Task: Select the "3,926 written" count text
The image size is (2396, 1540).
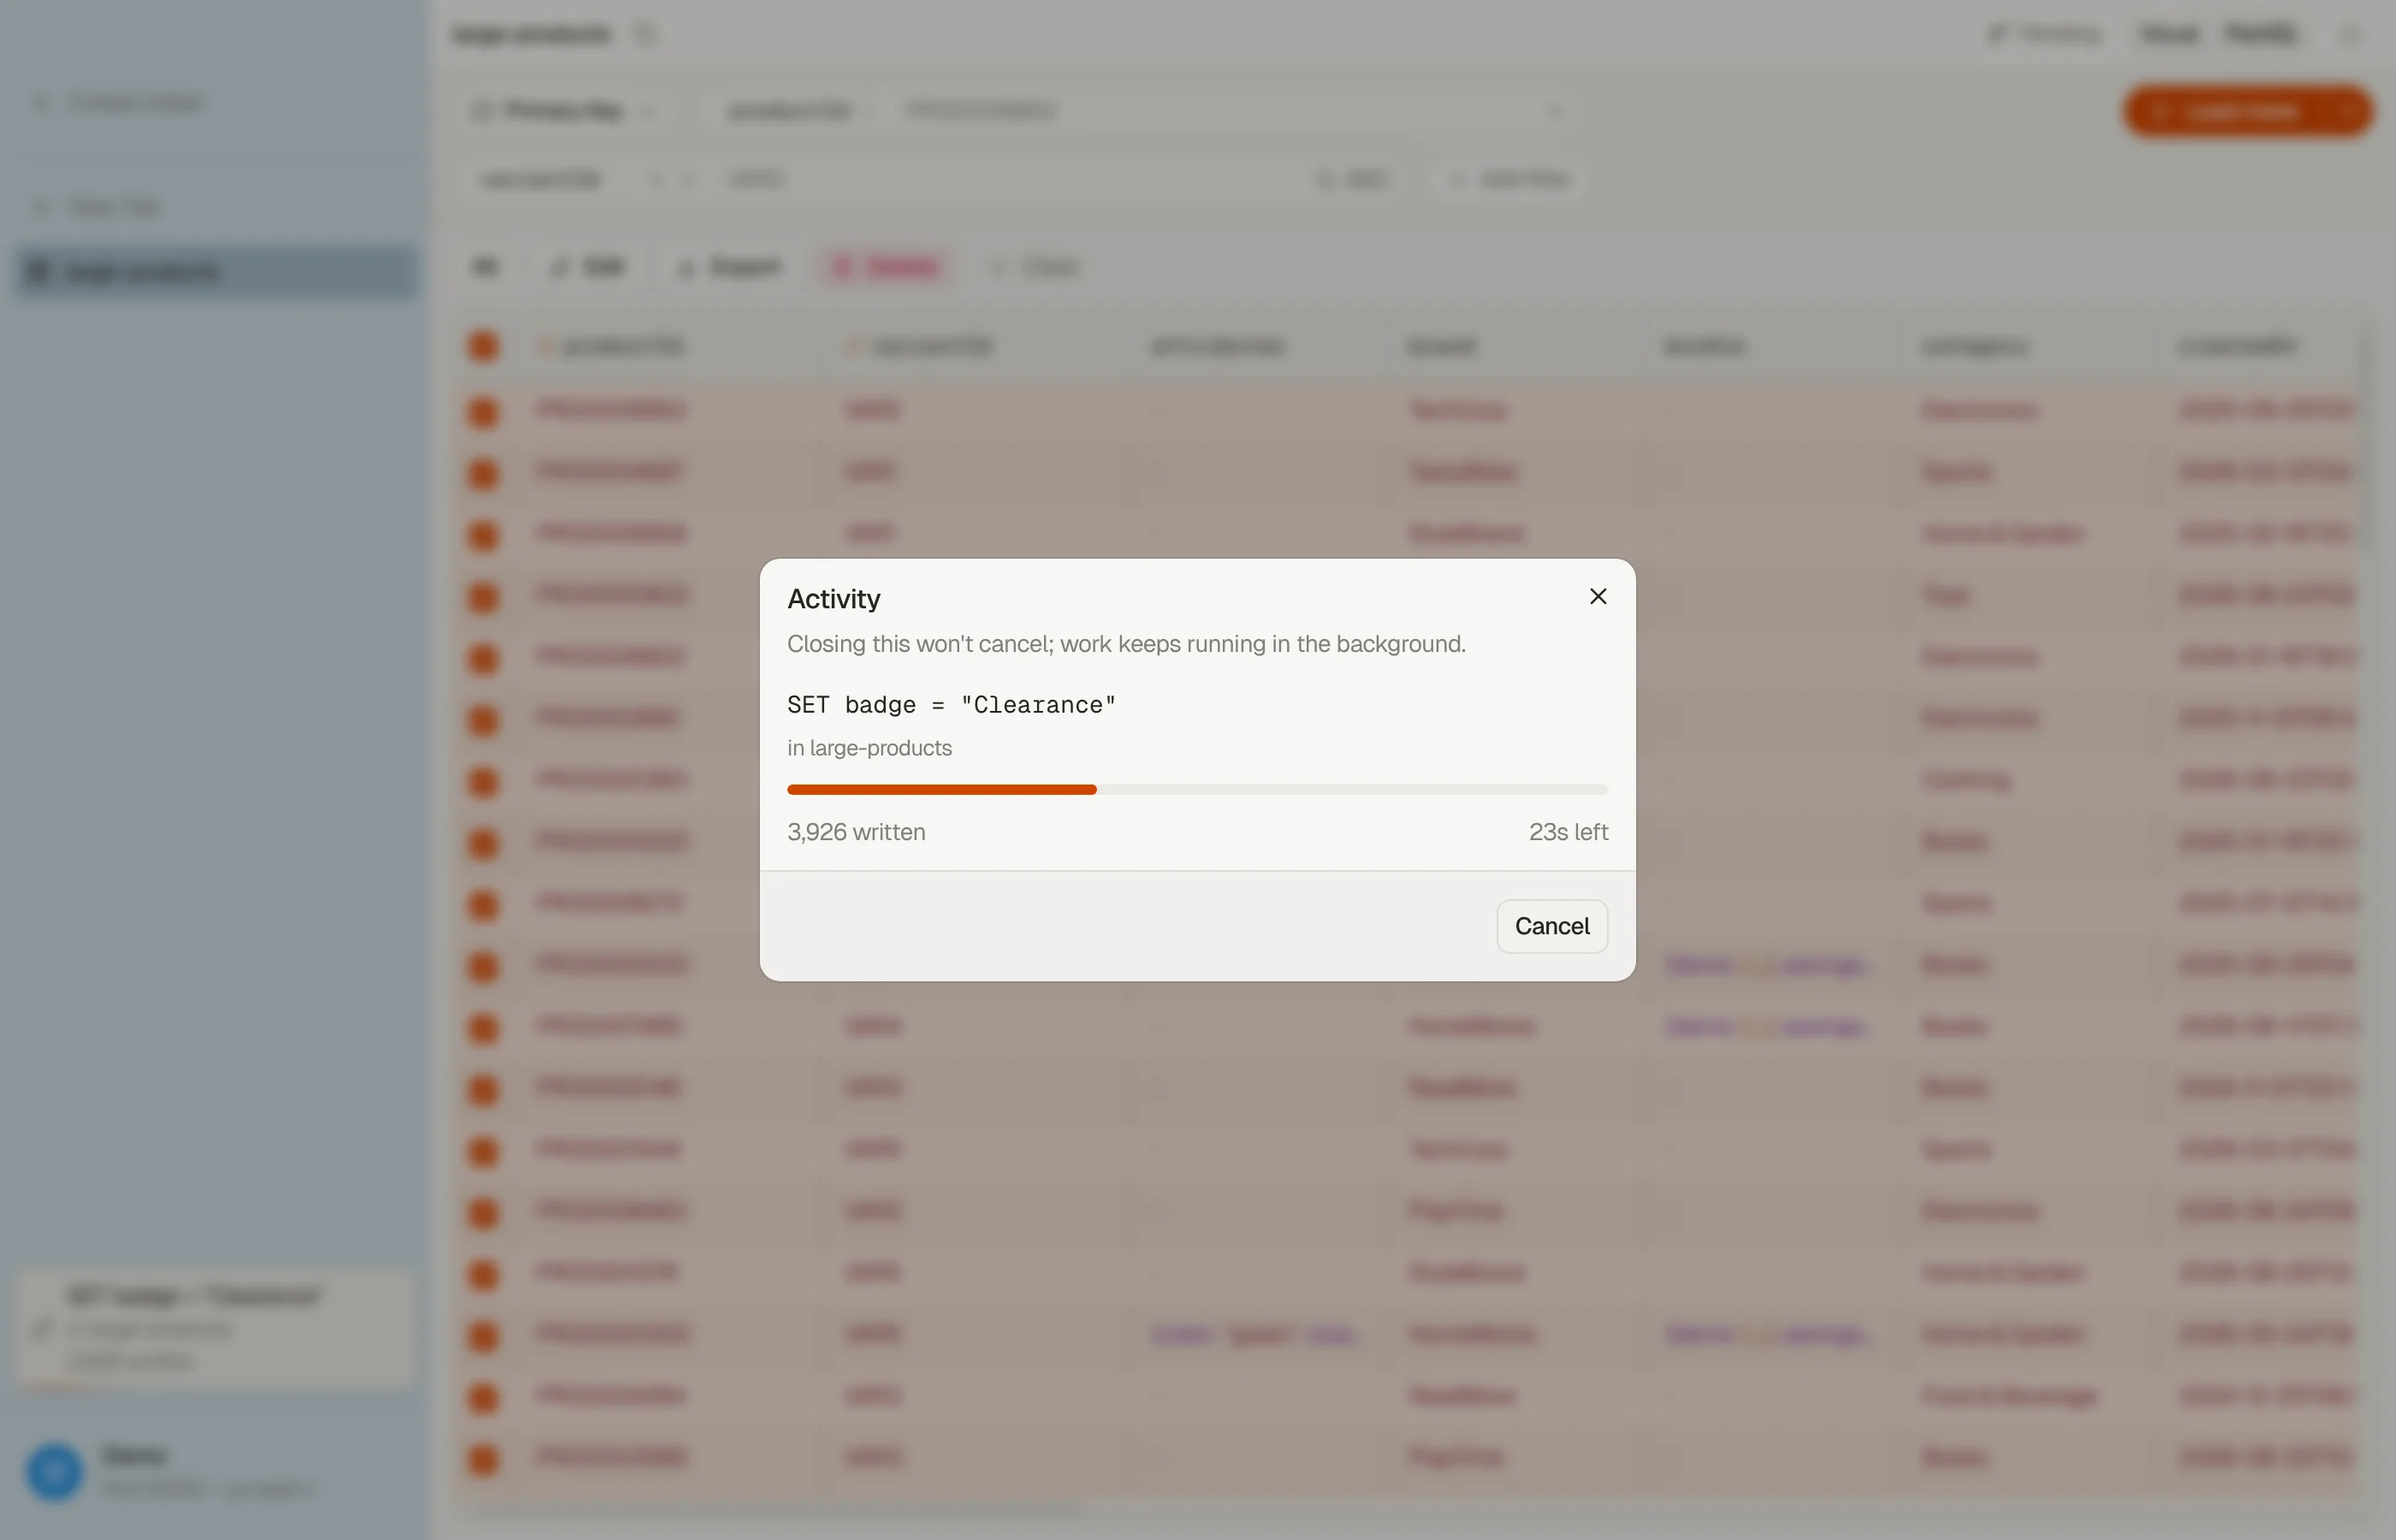Action: (856, 832)
